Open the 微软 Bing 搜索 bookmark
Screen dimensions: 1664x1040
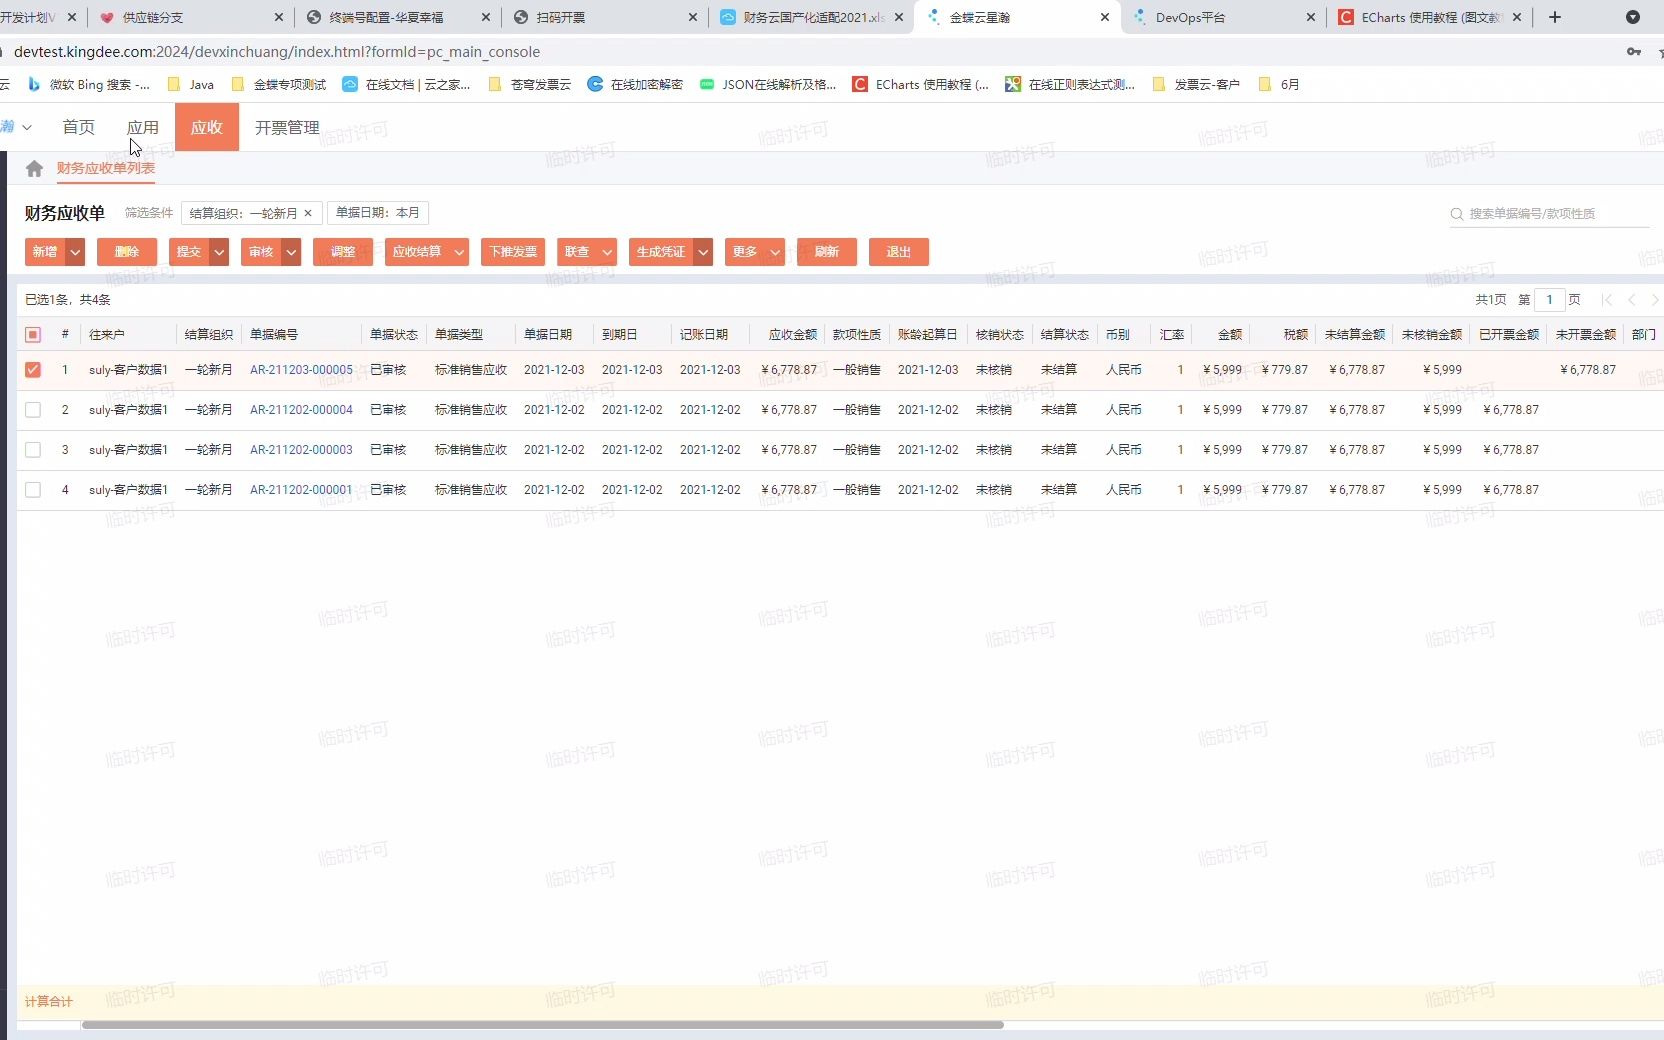(89, 85)
